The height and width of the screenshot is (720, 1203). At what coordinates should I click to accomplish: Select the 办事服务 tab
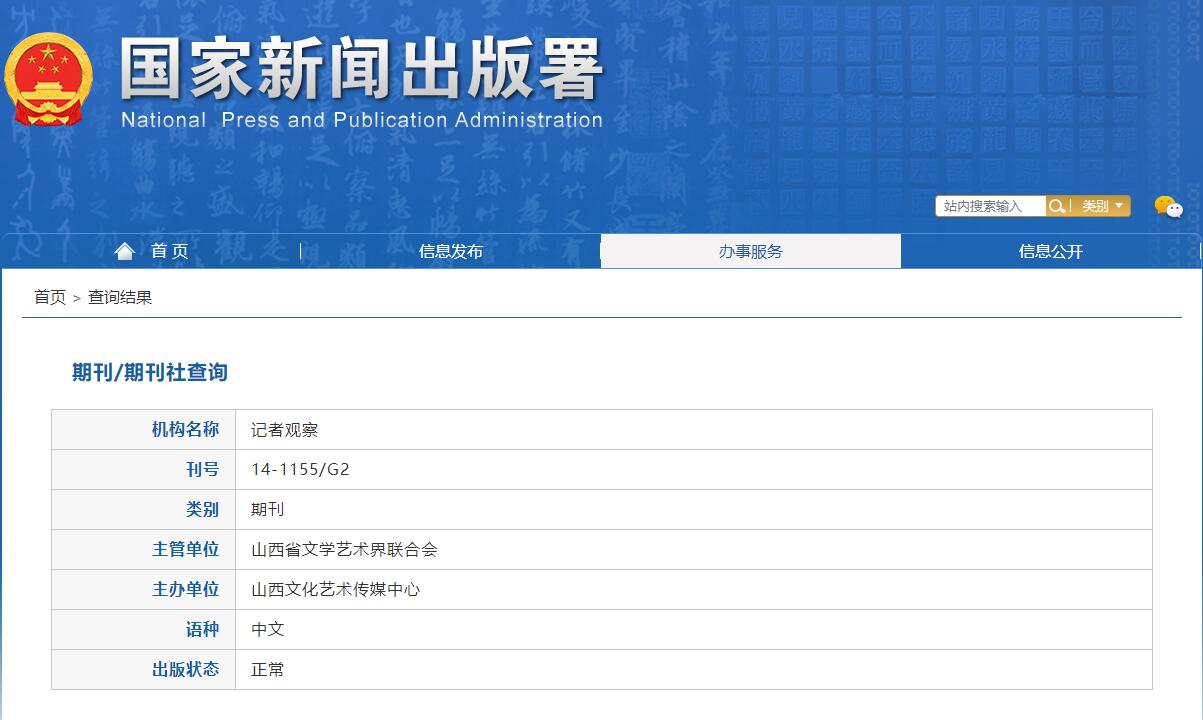click(750, 251)
